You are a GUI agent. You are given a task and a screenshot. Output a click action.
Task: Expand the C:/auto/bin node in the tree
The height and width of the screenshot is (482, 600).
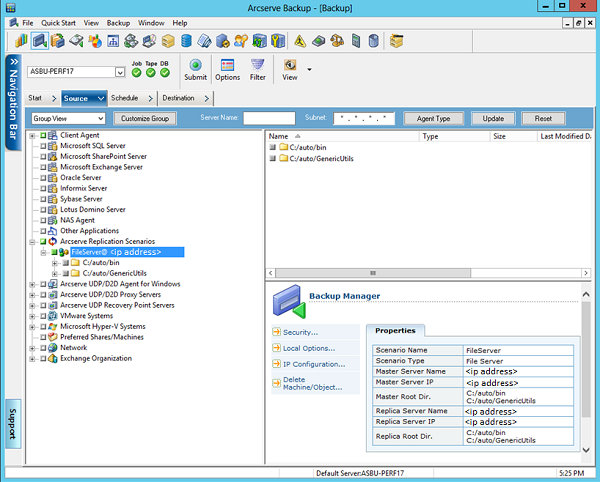click(x=55, y=263)
